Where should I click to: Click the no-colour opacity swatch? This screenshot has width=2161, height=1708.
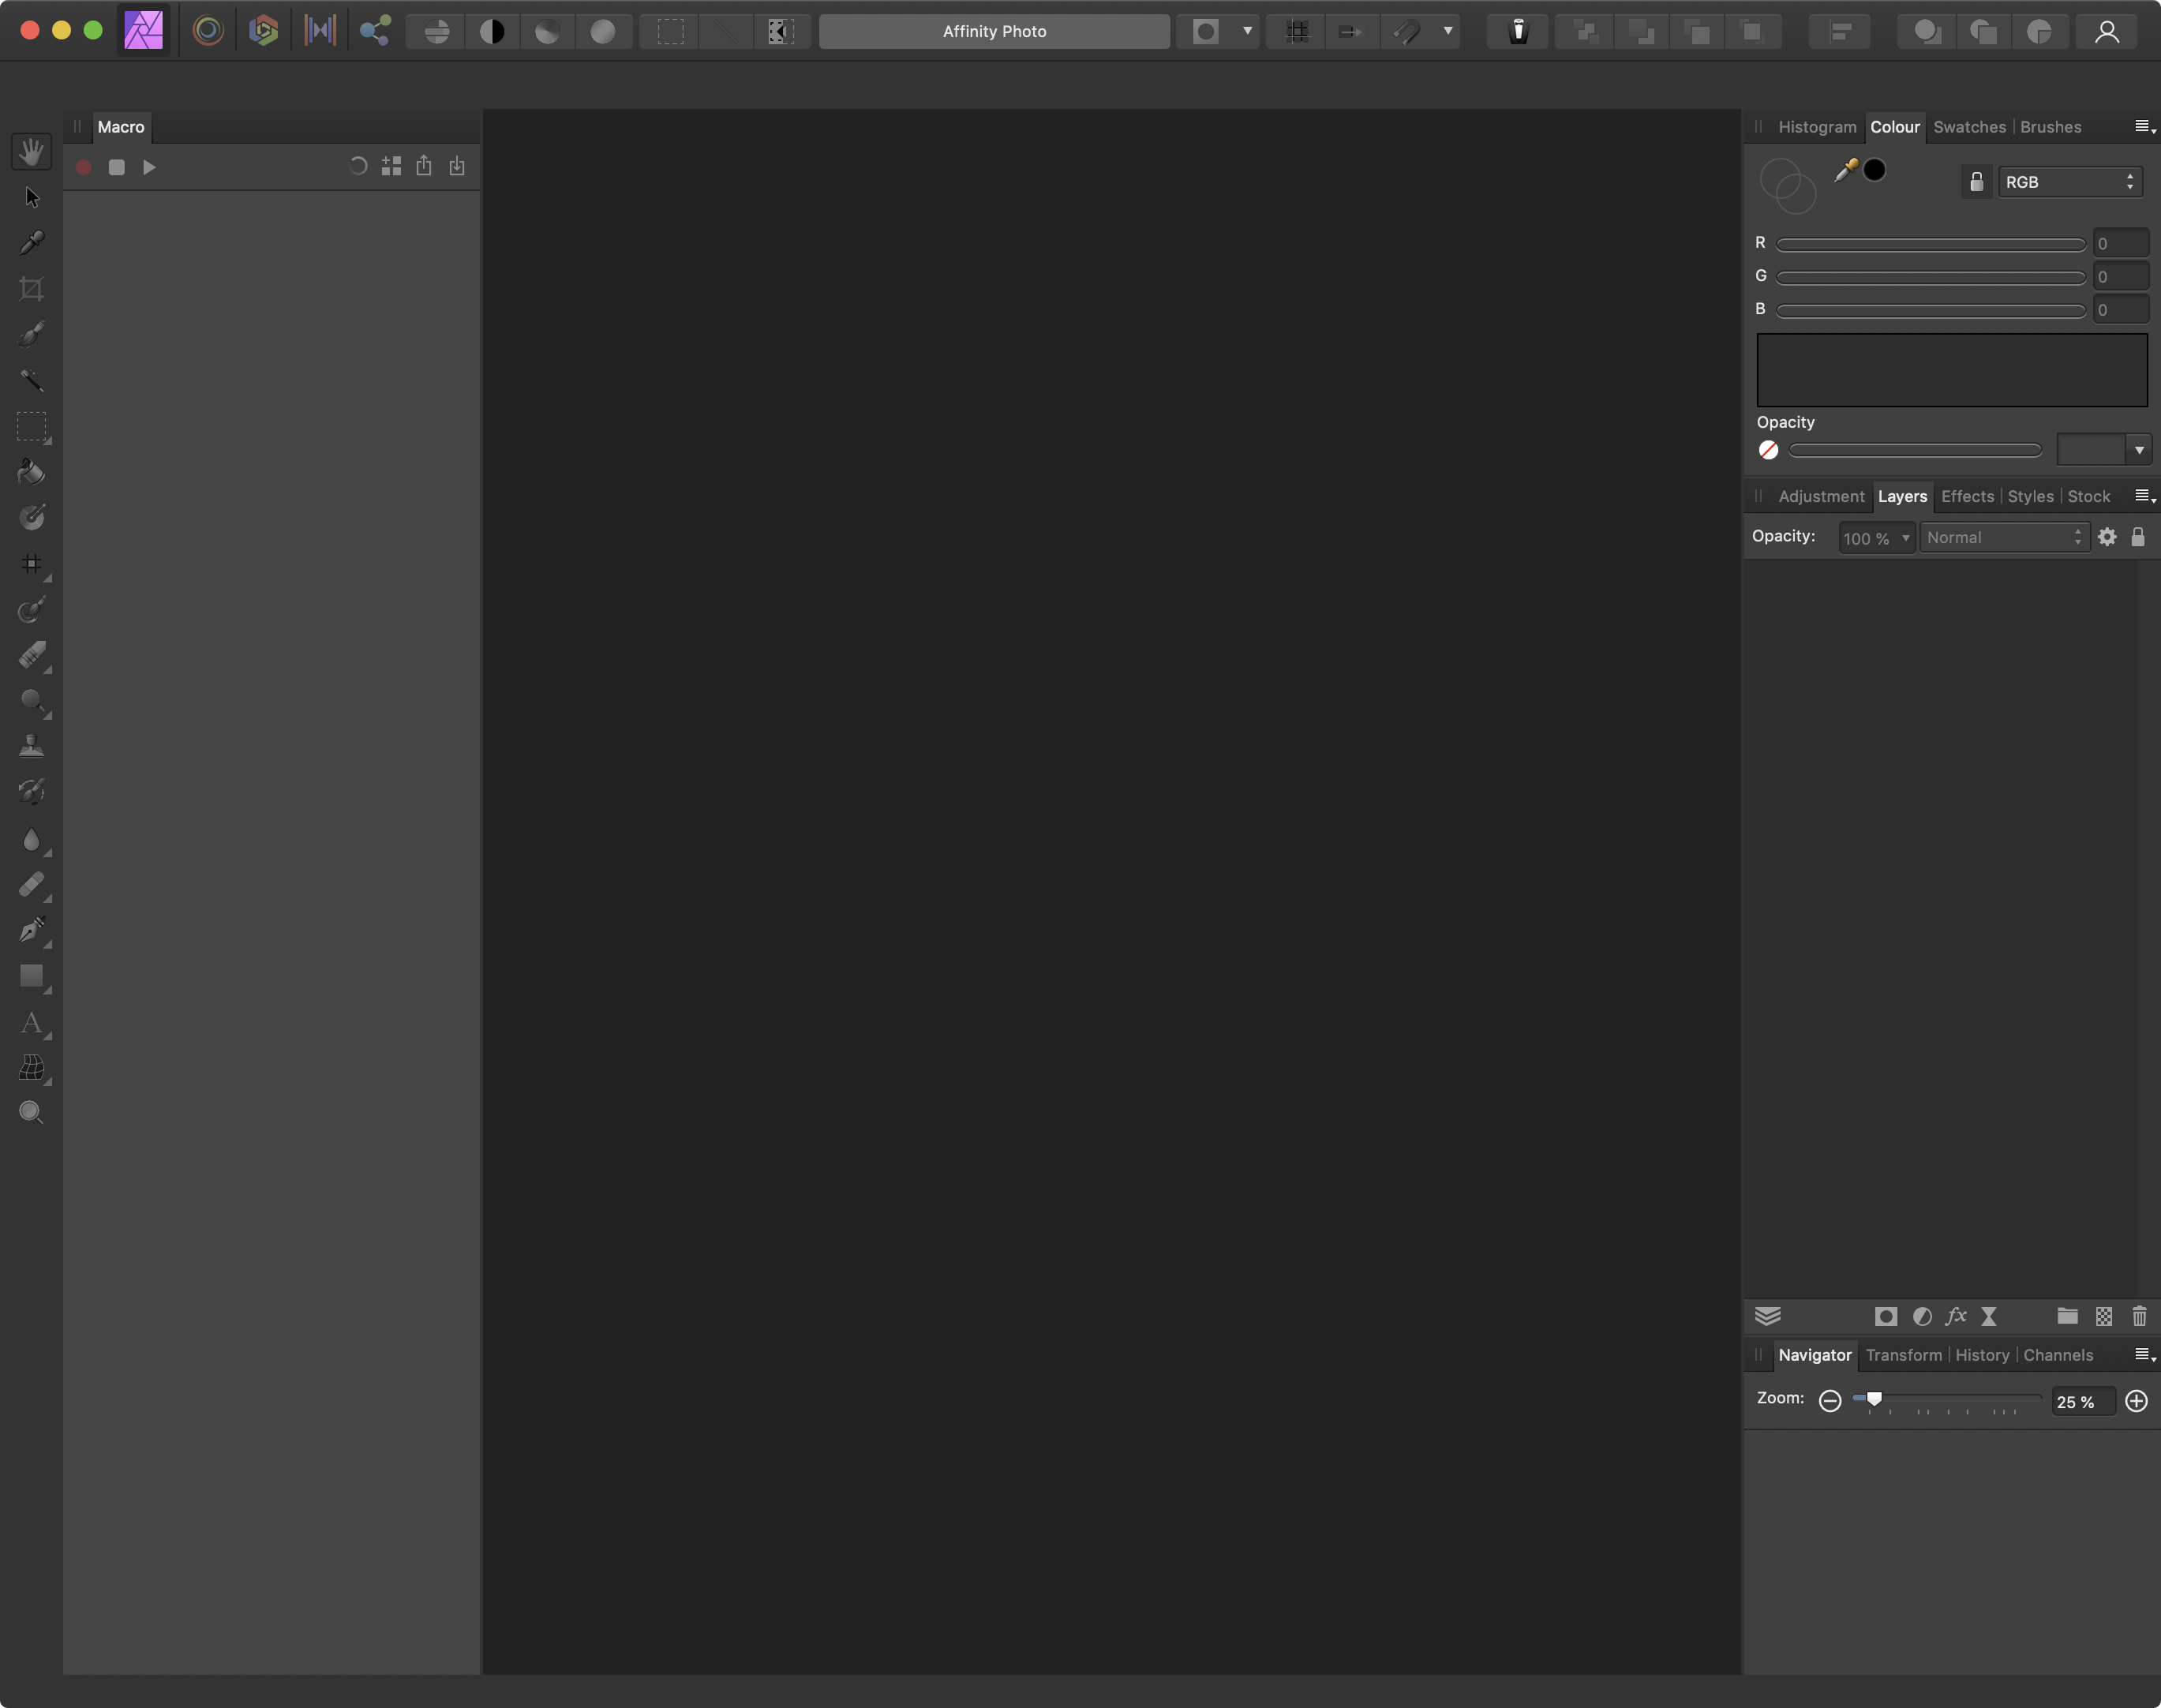click(x=1768, y=450)
